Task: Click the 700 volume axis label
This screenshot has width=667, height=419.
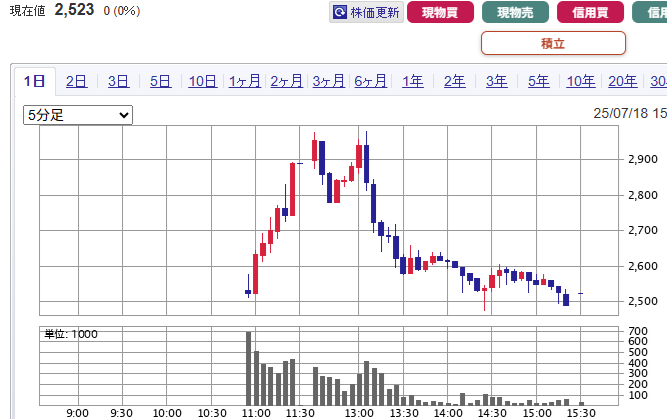Action: tap(638, 331)
